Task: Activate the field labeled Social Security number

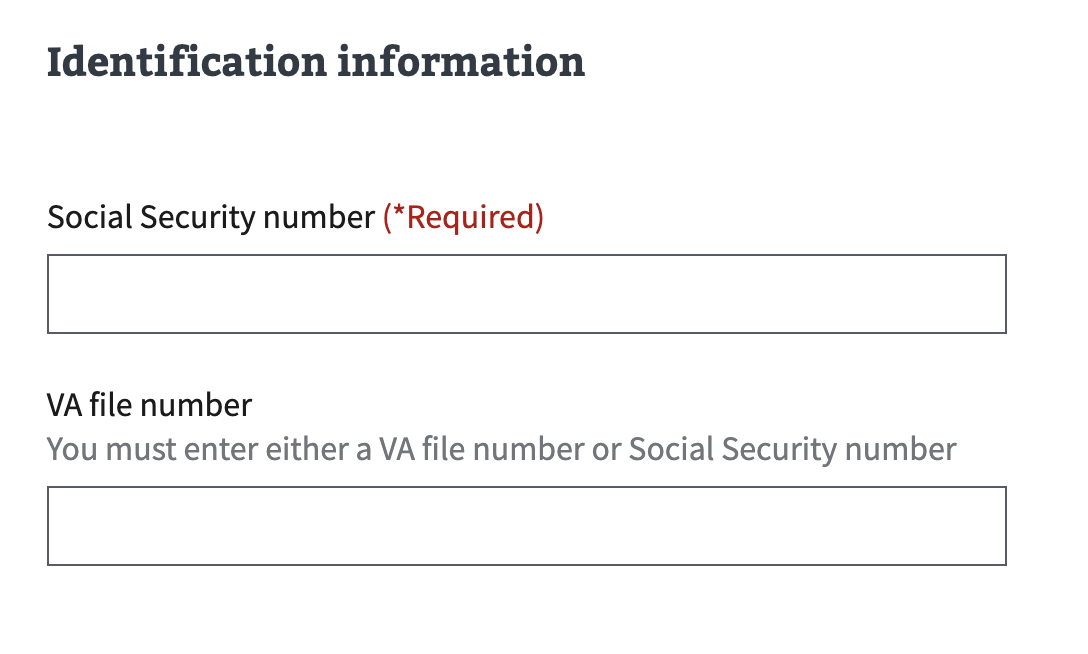Action: [526, 294]
